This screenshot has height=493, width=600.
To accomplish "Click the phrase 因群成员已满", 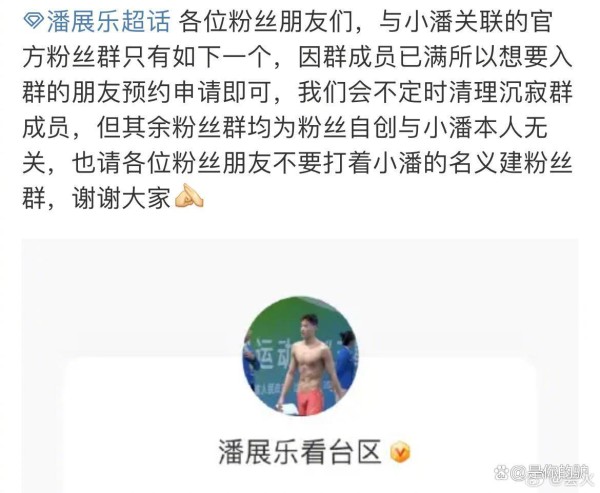I will click(372, 57).
